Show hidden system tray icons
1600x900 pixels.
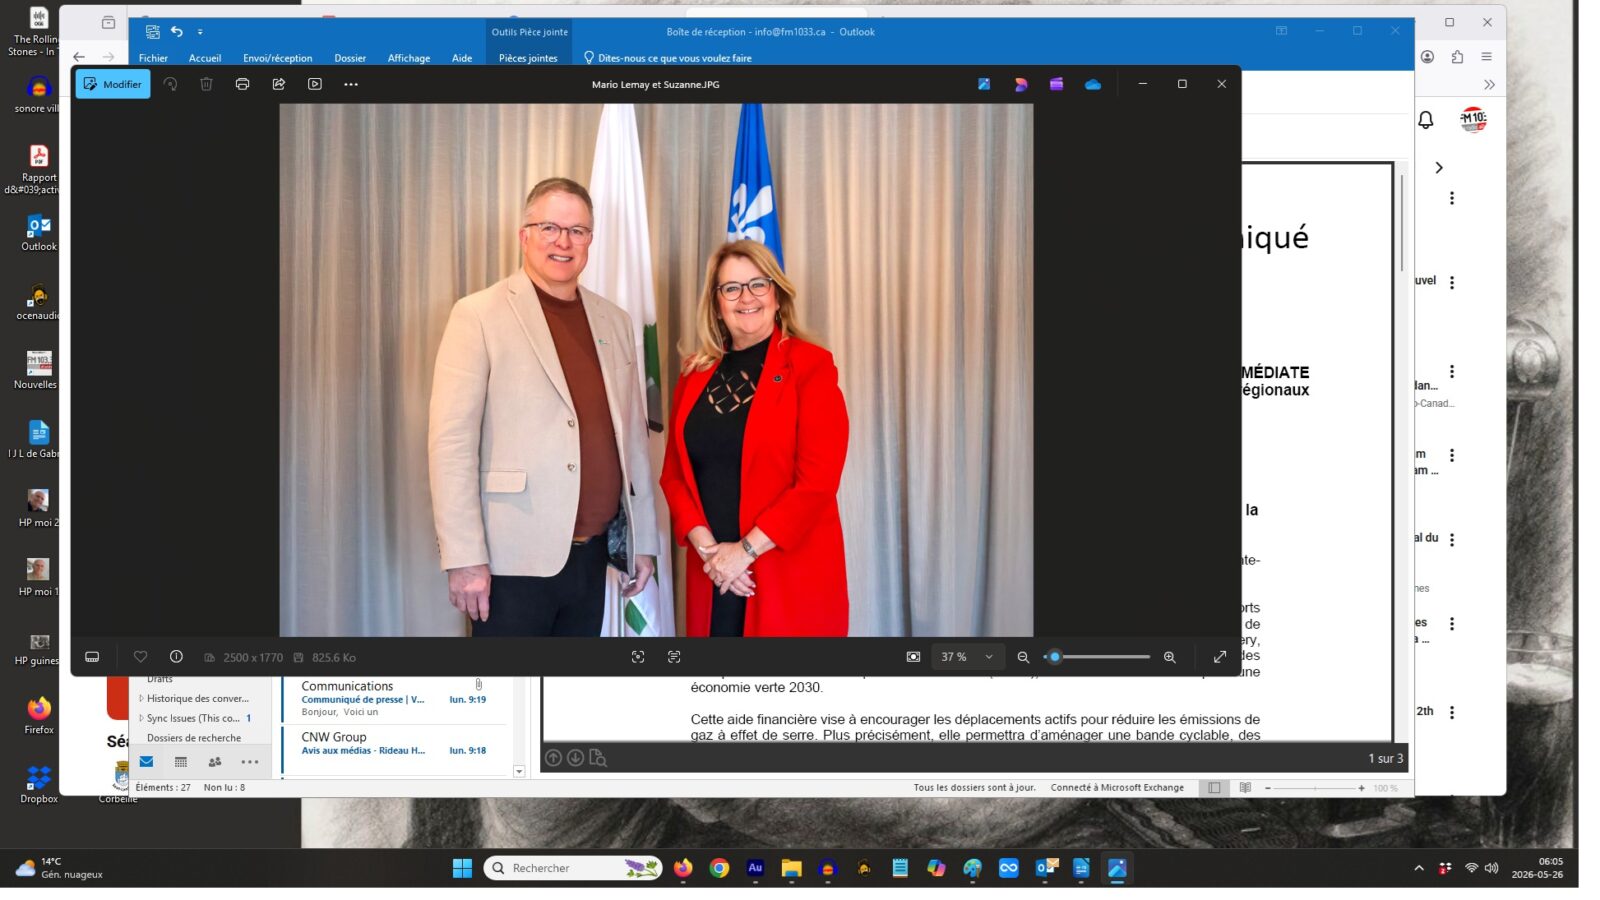(x=1419, y=868)
